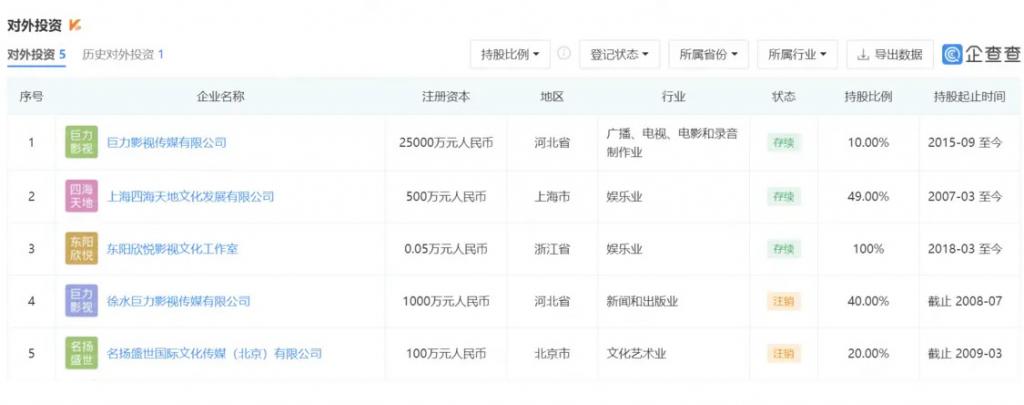Expand the 所属行业 dropdown filter
Image resolution: width=1024 pixels, height=405 pixels.
[x=798, y=54]
